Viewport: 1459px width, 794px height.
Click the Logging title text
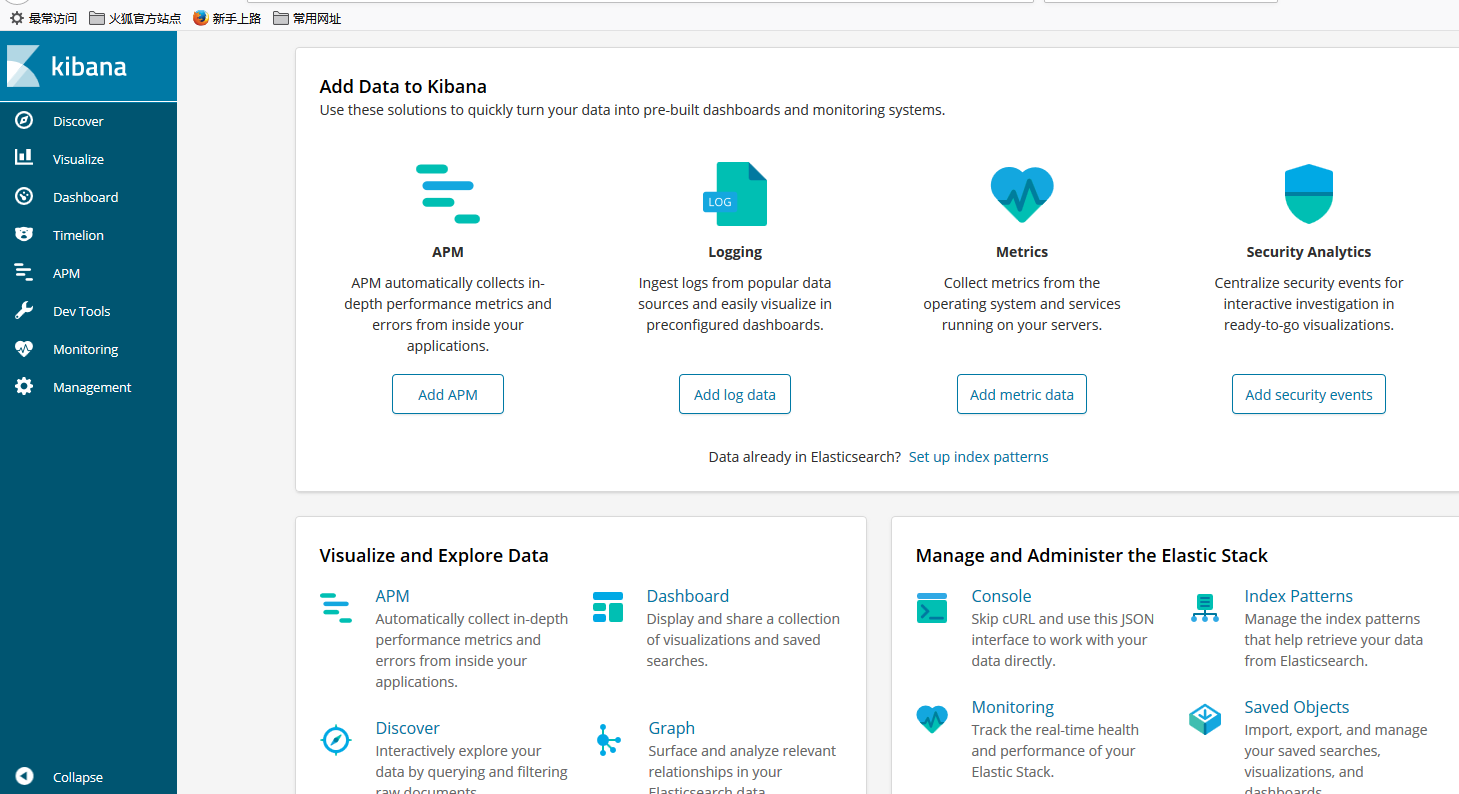click(735, 252)
